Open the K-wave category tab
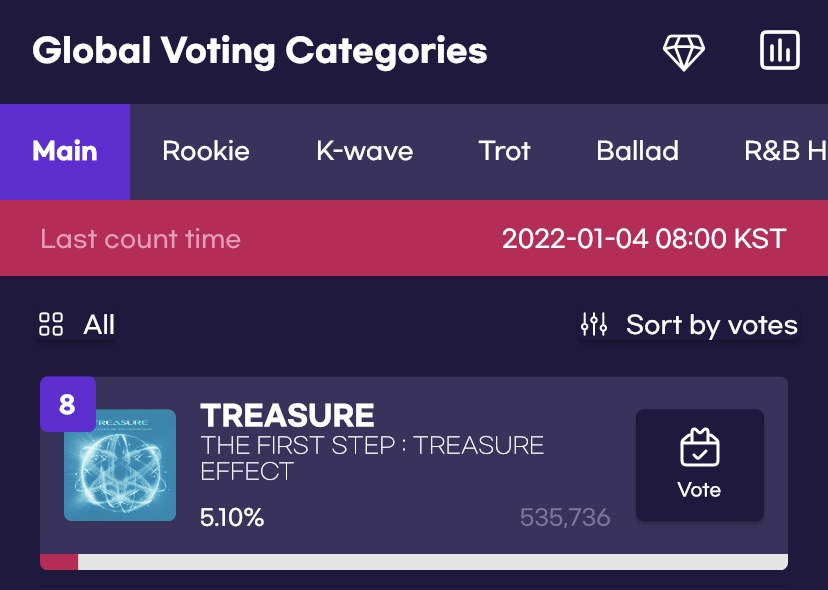 (x=365, y=152)
